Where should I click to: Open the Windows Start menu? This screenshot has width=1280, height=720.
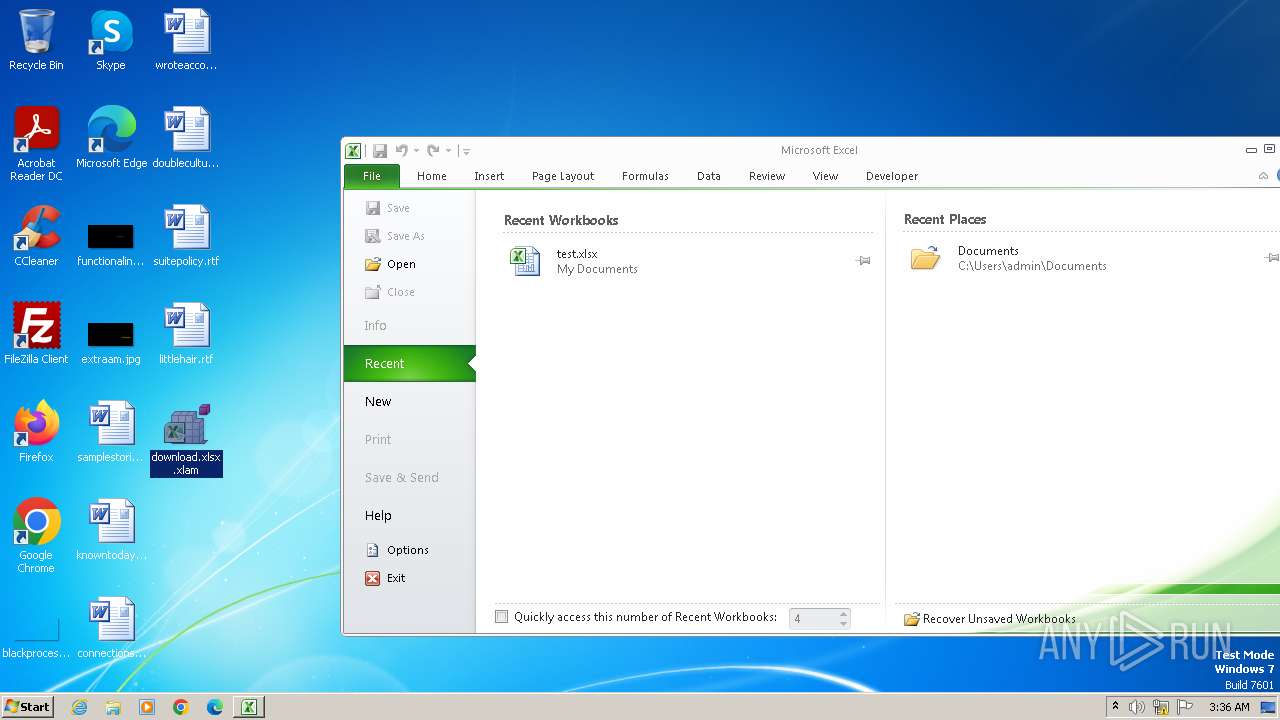(27, 707)
